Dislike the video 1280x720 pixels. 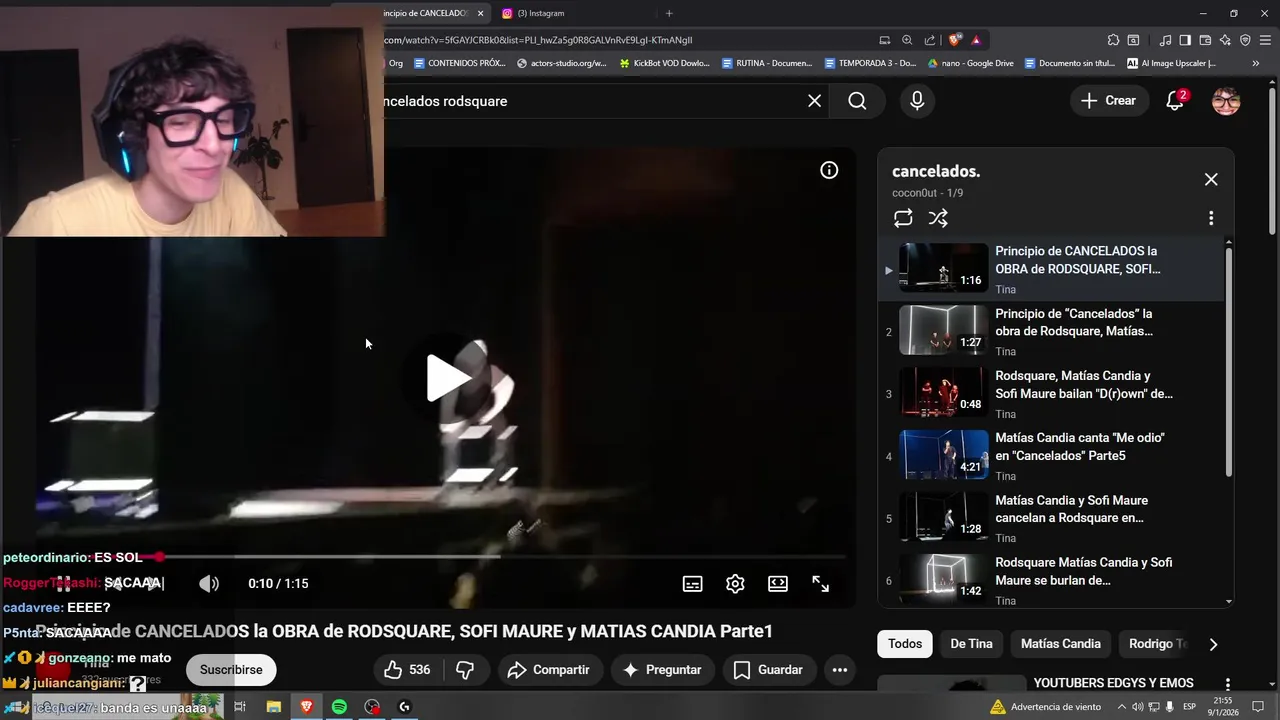coord(466,670)
